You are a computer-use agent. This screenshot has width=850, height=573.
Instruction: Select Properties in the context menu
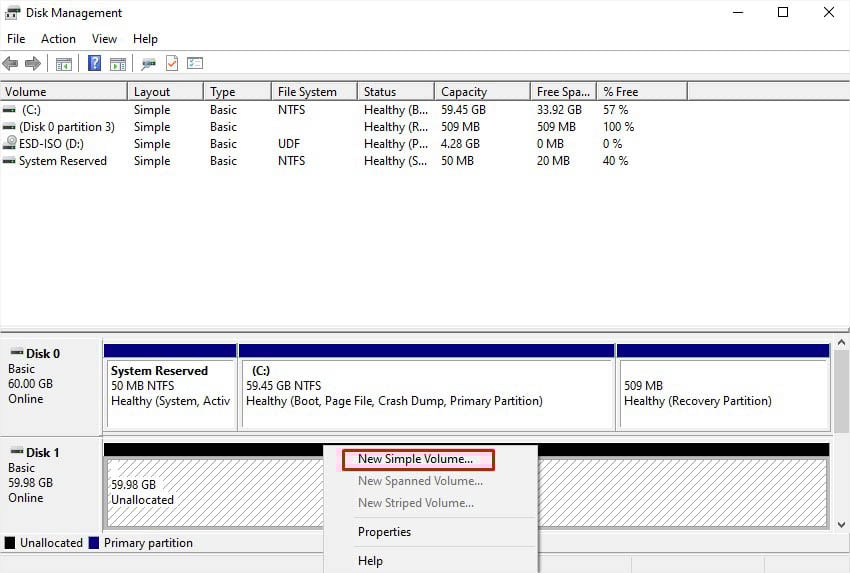(385, 532)
